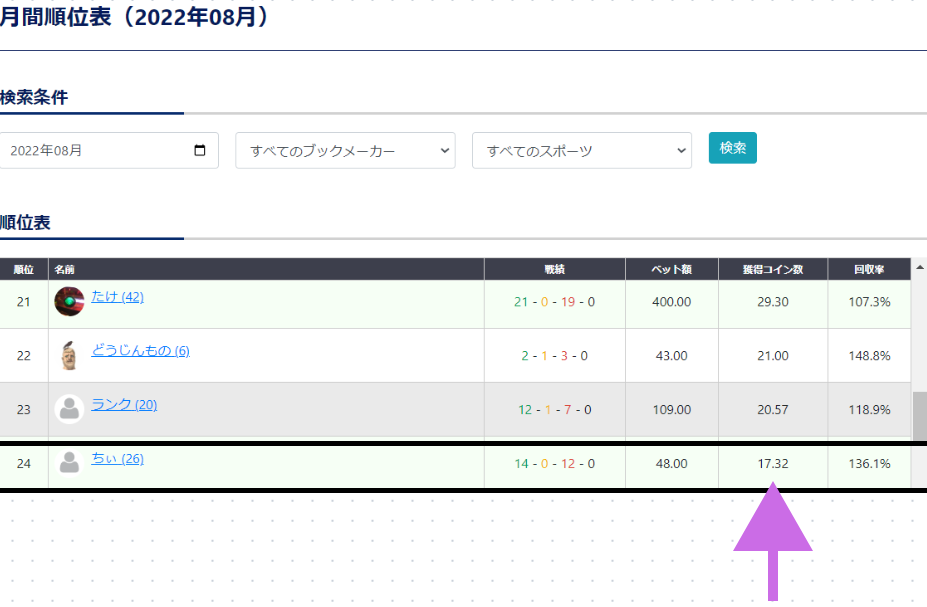Click たけ's profile avatar photo
Image resolution: width=927 pixels, height=607 pixels.
coord(69,301)
